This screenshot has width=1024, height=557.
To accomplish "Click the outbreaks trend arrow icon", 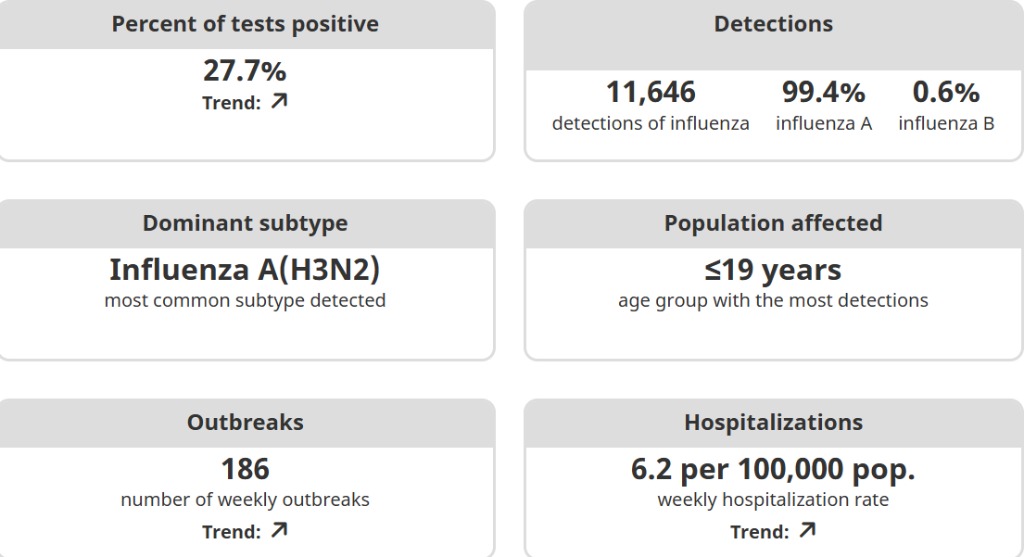I will click(x=279, y=530).
